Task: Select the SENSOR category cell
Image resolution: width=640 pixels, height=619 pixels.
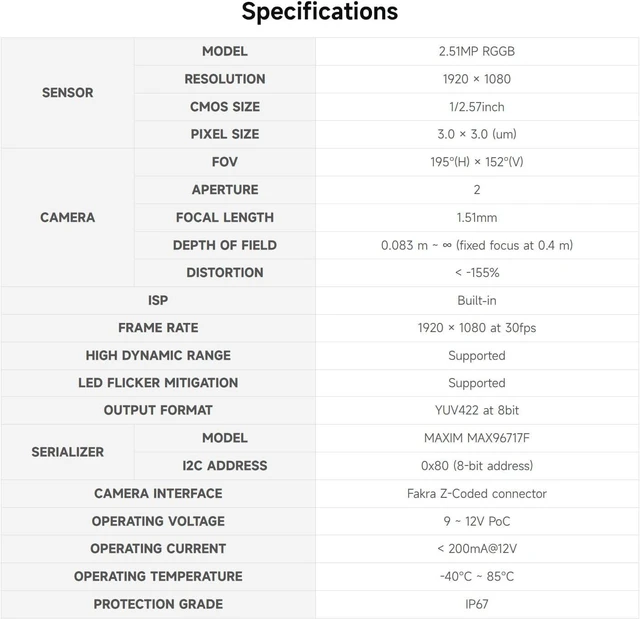Action: [x=68, y=93]
